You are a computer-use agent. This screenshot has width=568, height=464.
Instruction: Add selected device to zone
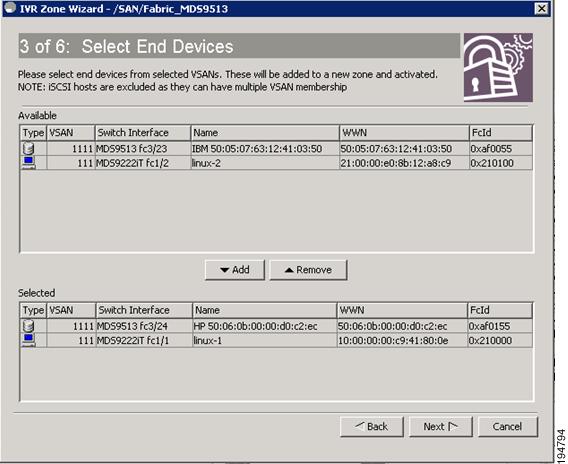click(x=235, y=270)
